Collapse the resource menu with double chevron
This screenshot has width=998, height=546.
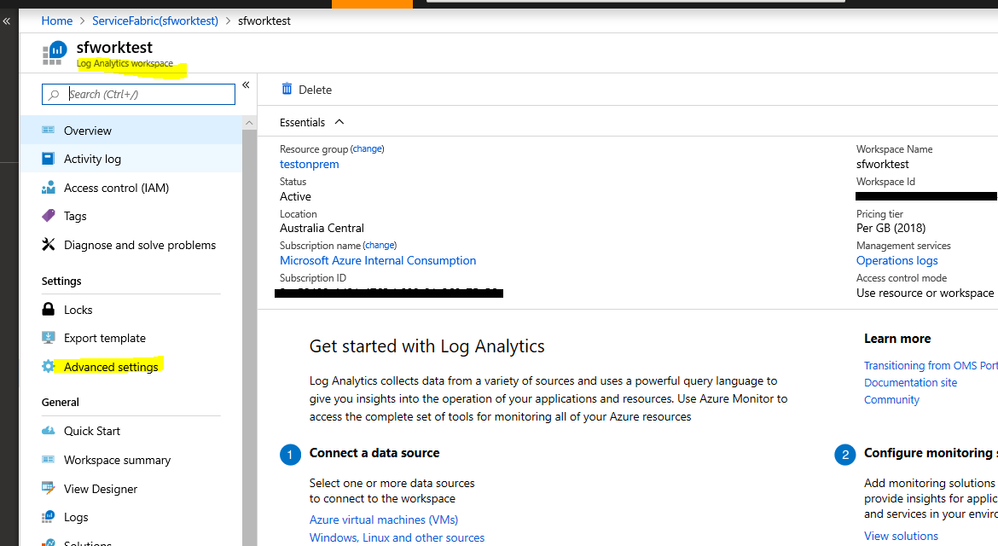pyautogui.click(x=246, y=85)
